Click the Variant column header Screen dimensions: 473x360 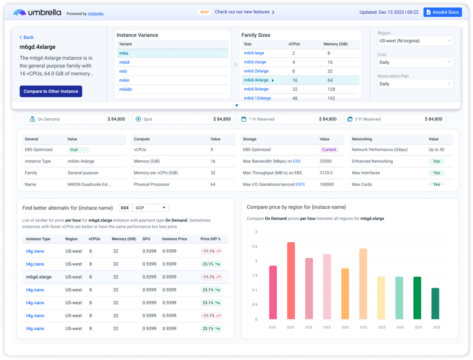pos(126,44)
